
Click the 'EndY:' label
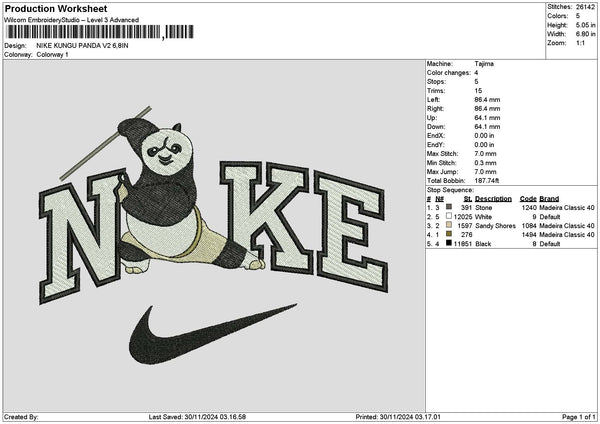tap(436, 145)
